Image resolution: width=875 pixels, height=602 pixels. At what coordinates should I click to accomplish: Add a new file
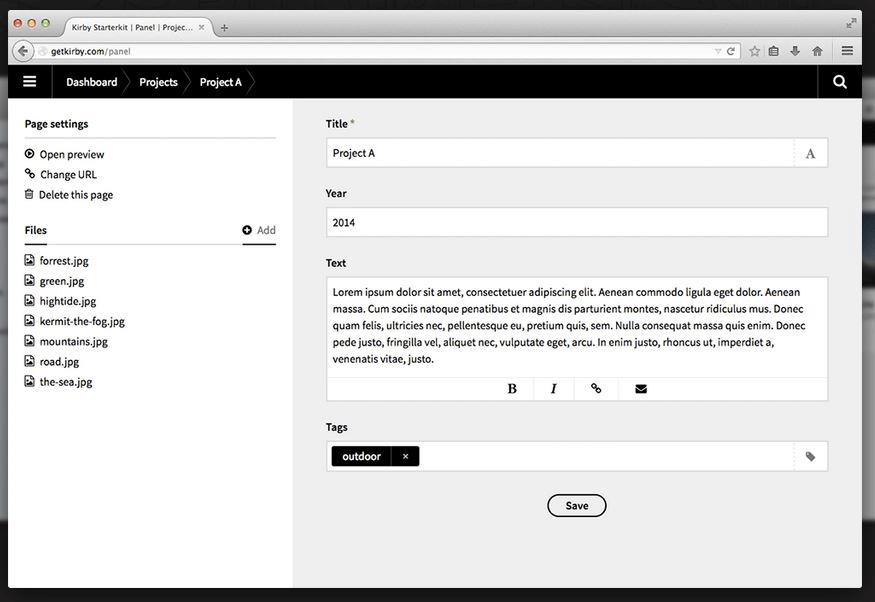coord(259,230)
